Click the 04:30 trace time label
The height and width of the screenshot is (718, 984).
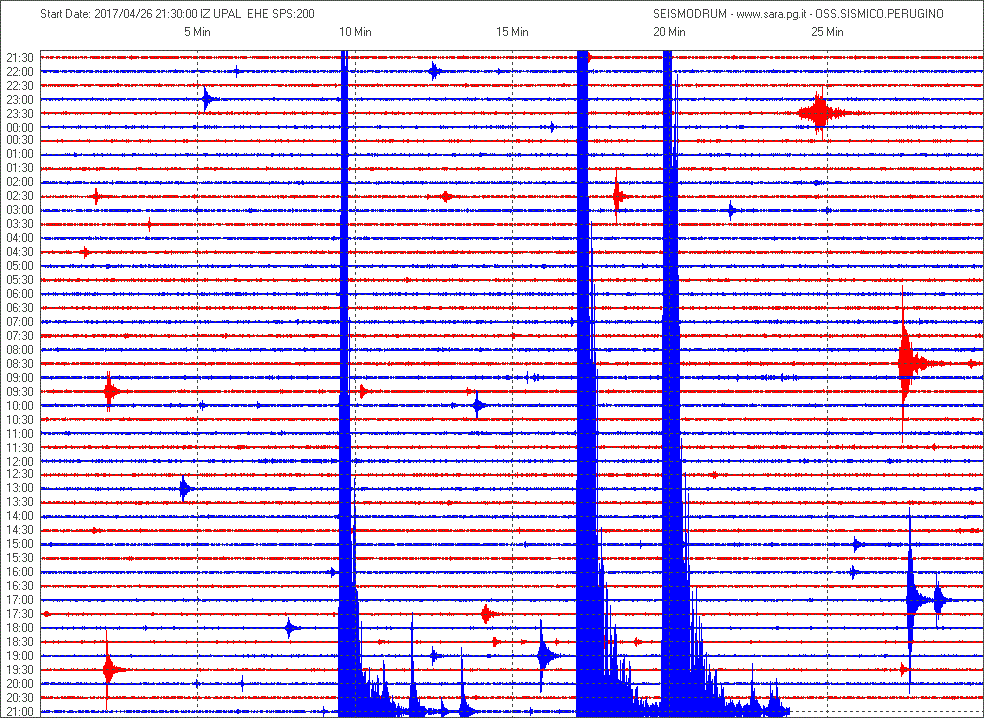pos(19,252)
